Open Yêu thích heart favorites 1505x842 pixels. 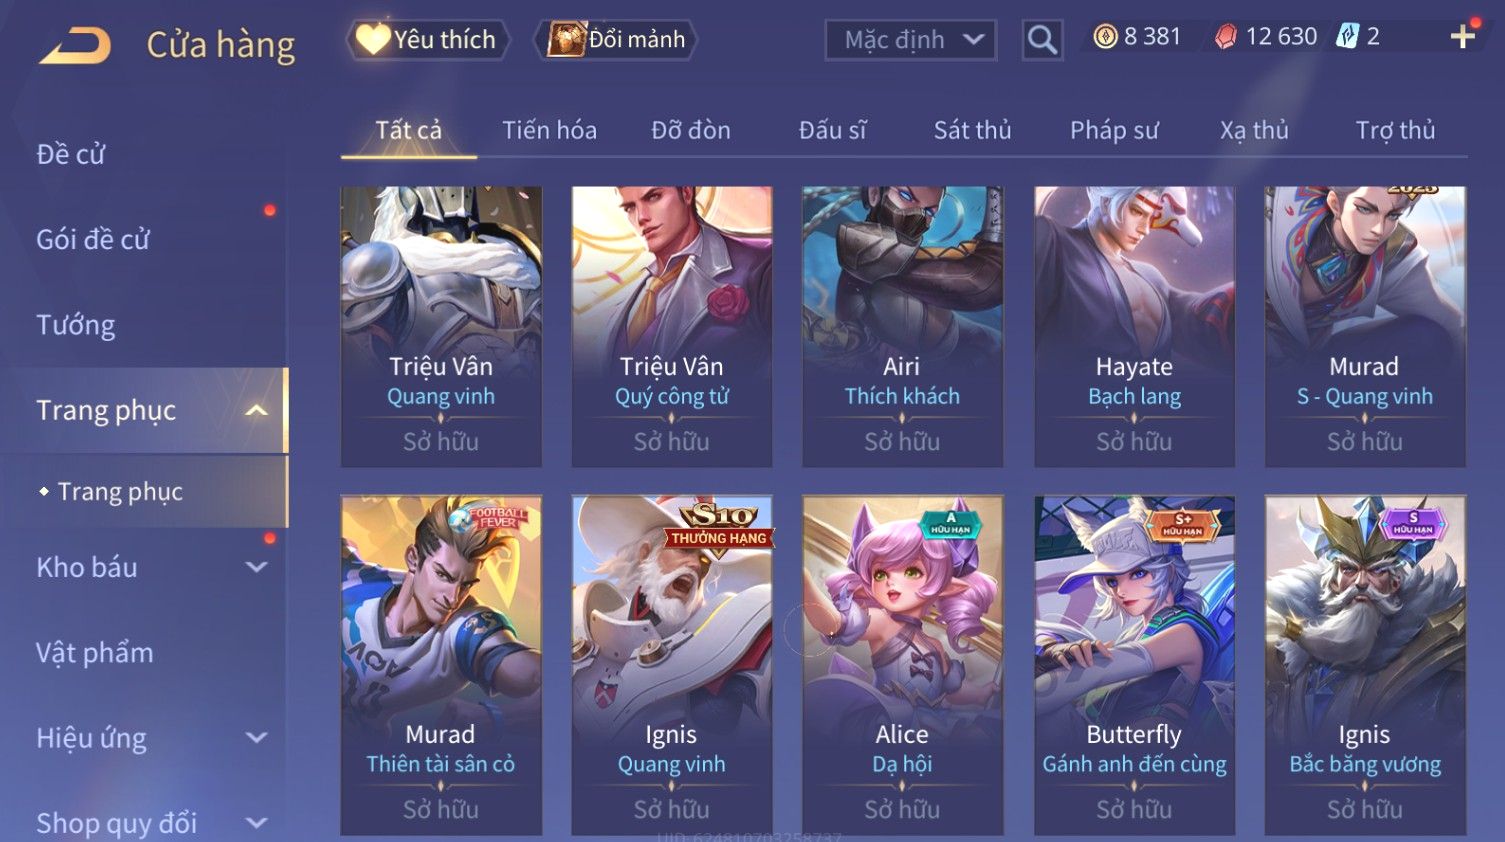point(427,40)
